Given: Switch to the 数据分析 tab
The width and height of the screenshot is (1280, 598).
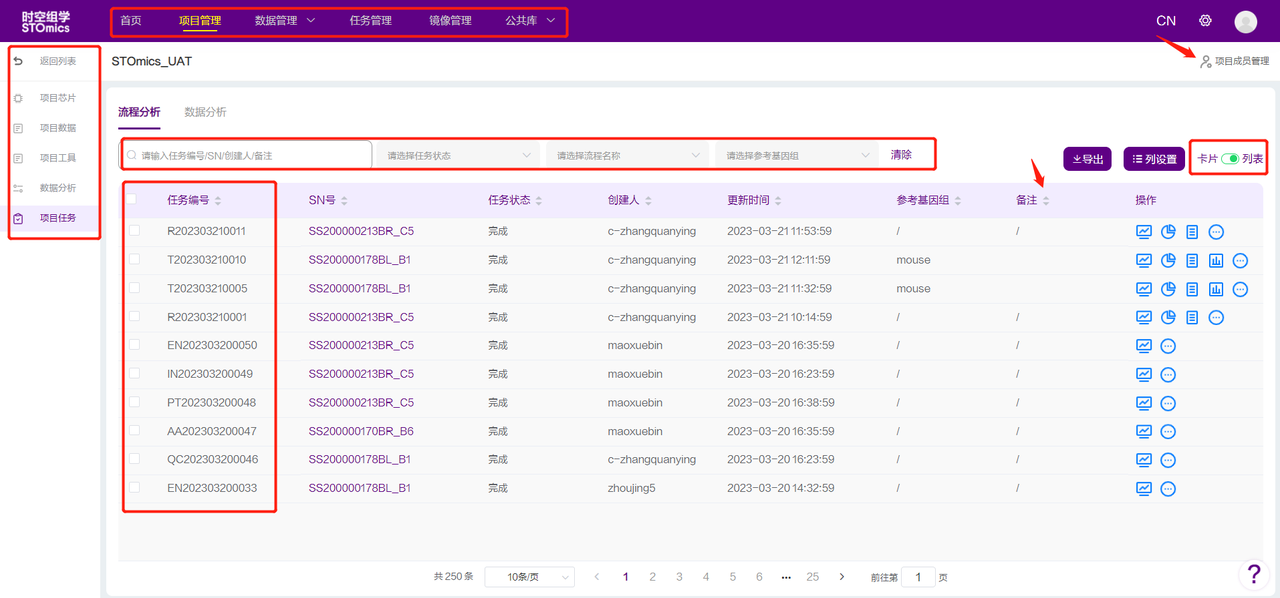Looking at the screenshot, I should coord(205,112).
